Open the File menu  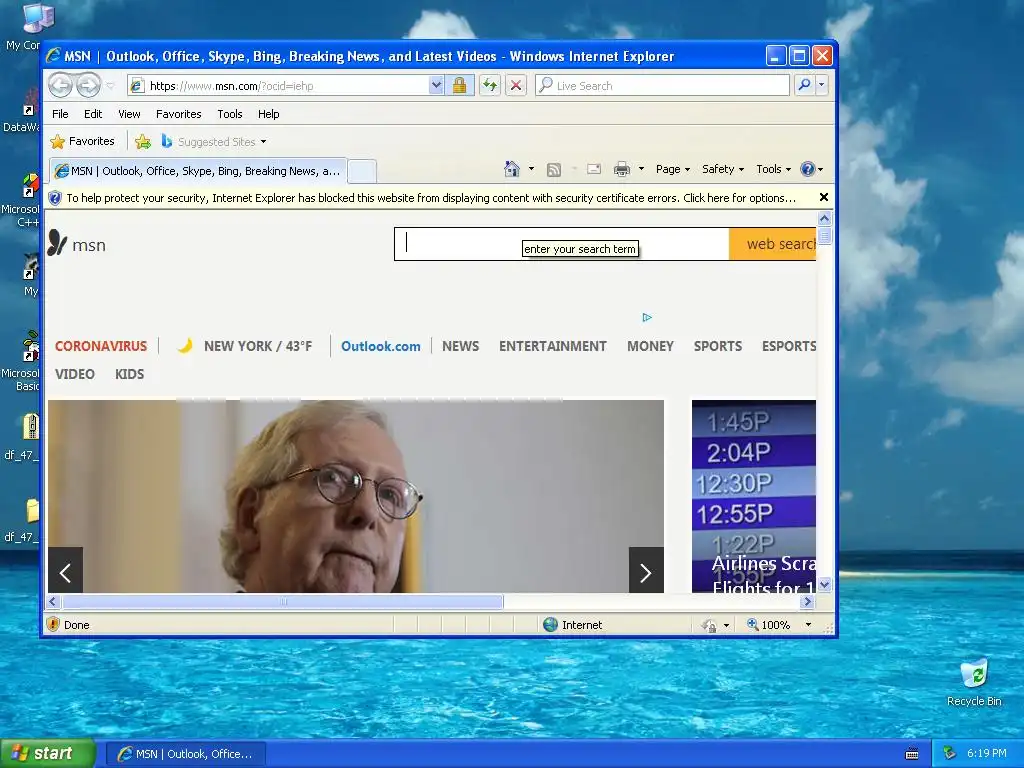point(60,114)
